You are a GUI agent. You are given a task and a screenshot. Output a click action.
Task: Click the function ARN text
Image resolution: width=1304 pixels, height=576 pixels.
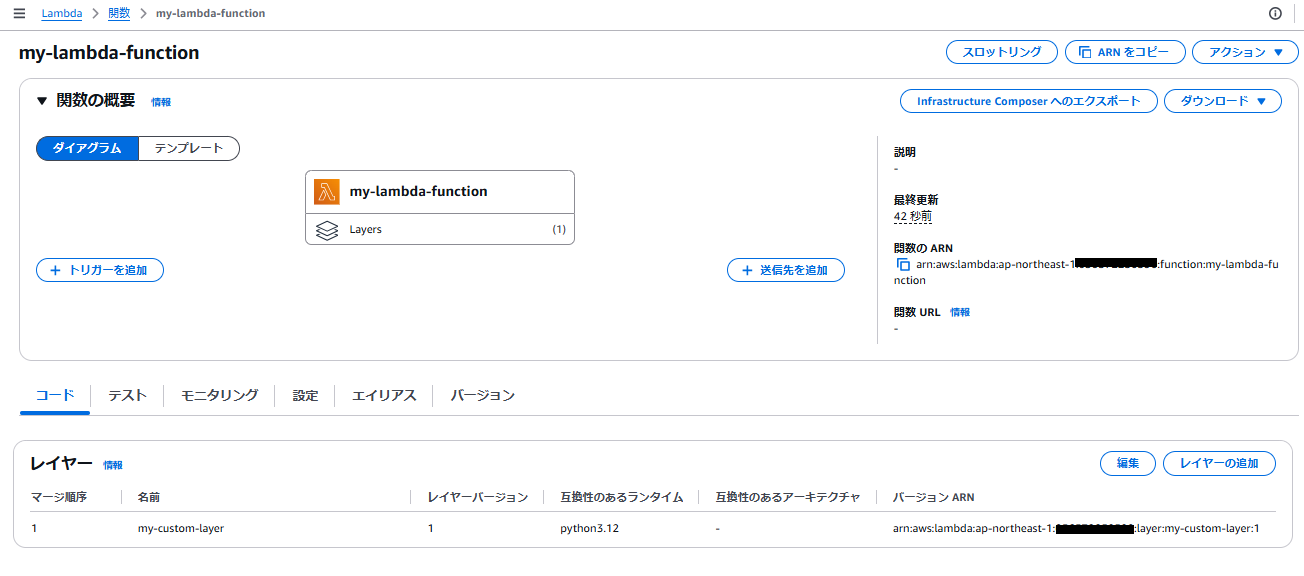click(1086, 272)
